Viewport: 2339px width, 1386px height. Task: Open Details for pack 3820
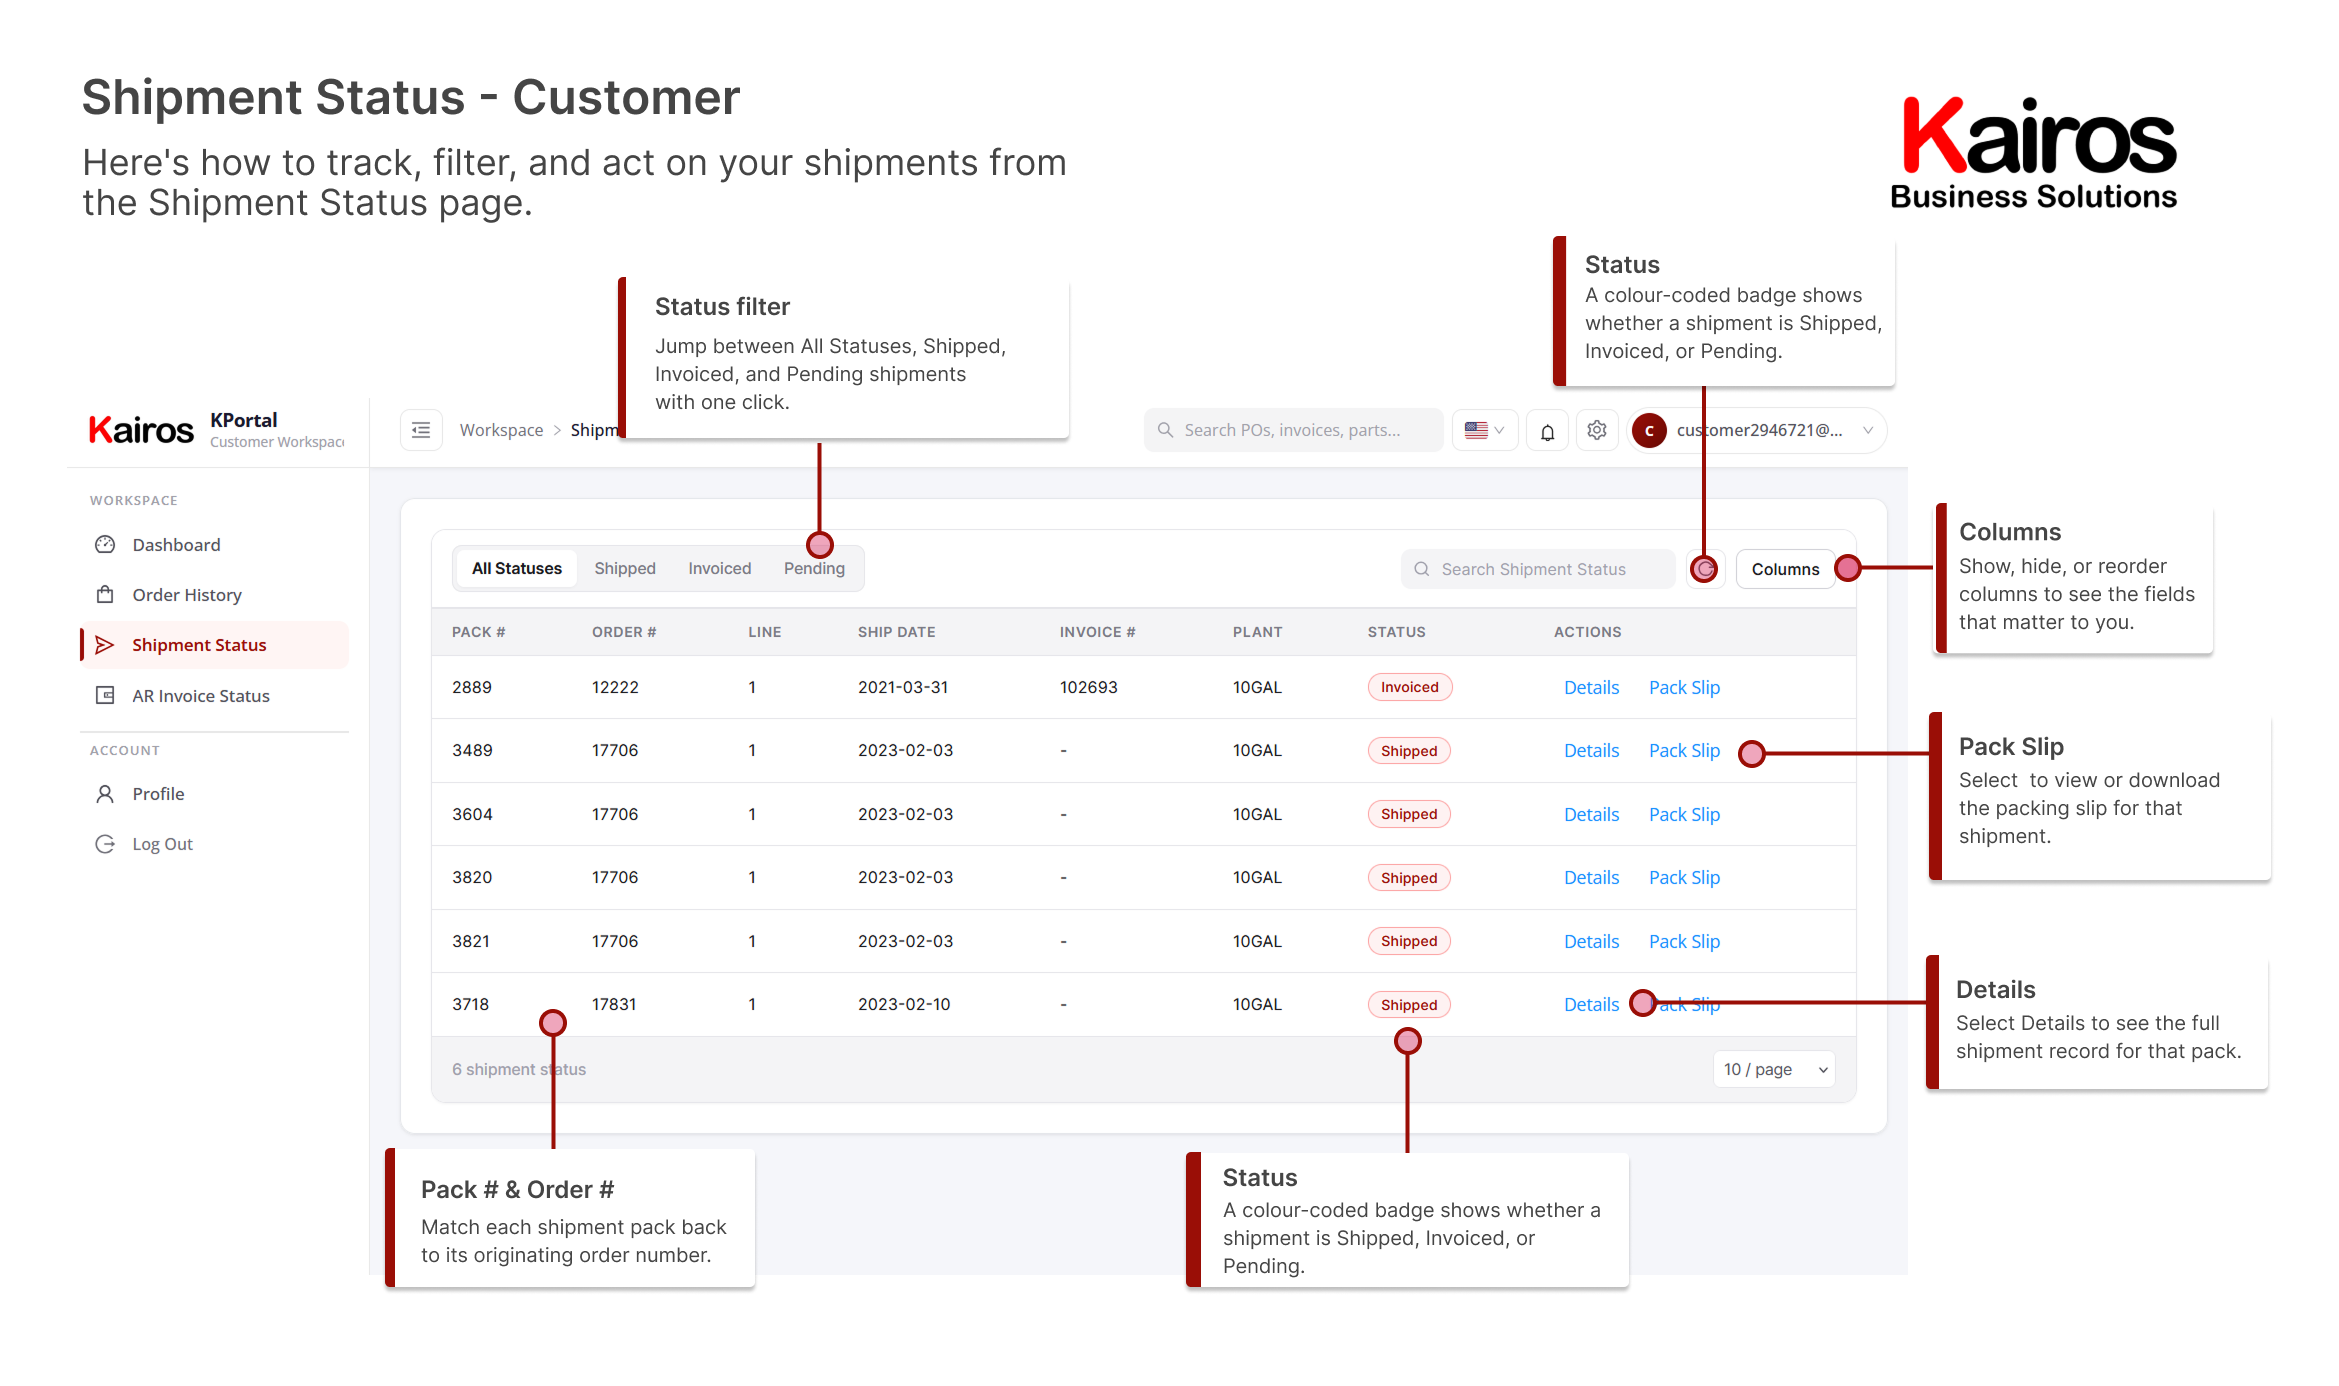point(1591,878)
